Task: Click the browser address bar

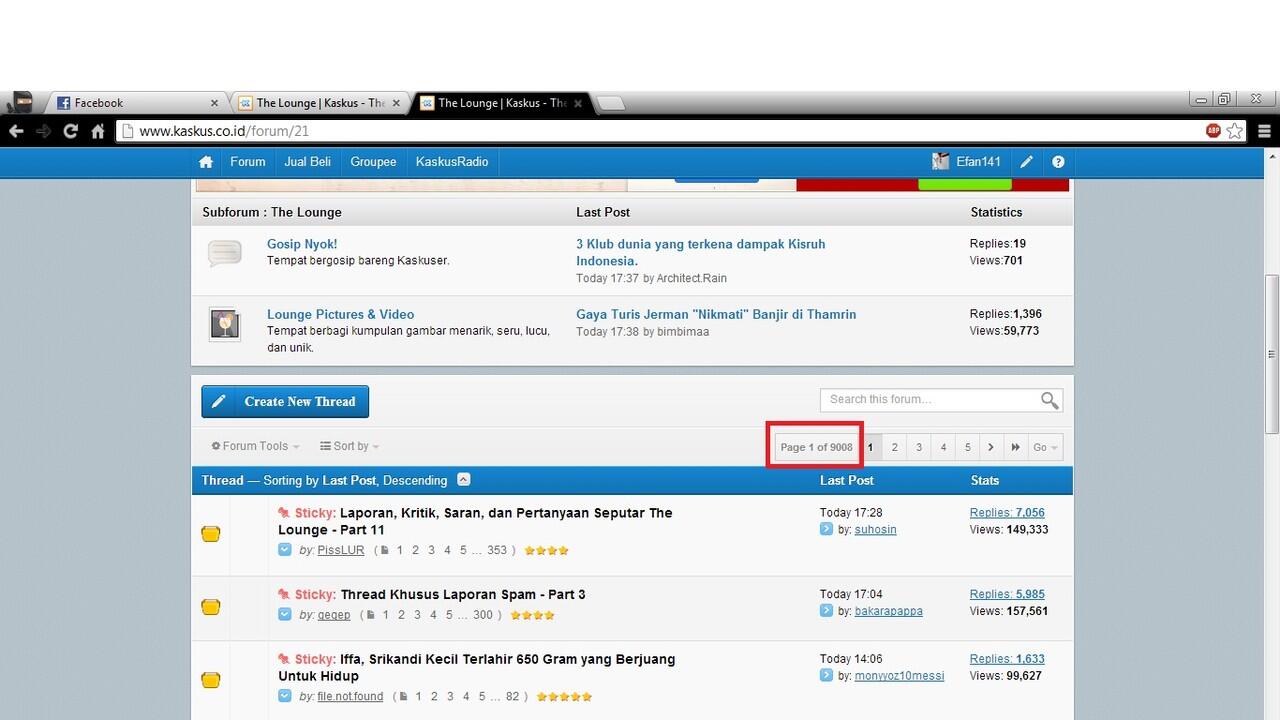Action: [660, 131]
